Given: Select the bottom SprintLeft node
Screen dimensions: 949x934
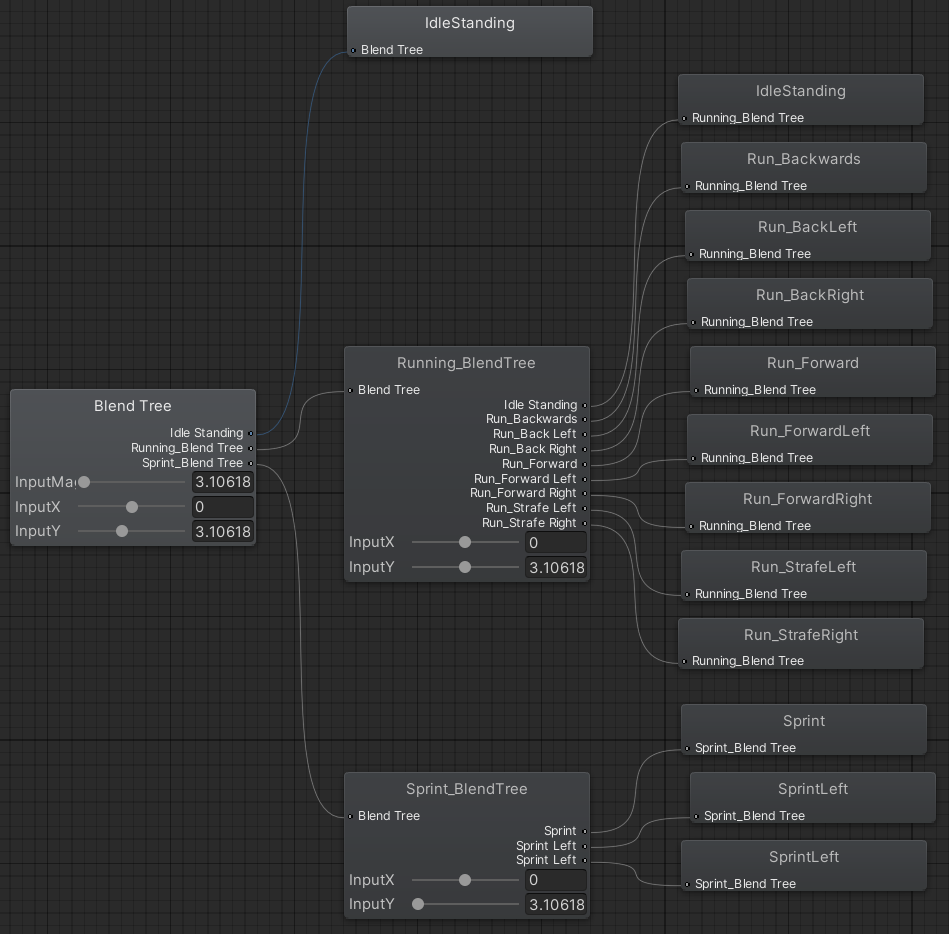Looking at the screenshot, I should click(x=804, y=857).
